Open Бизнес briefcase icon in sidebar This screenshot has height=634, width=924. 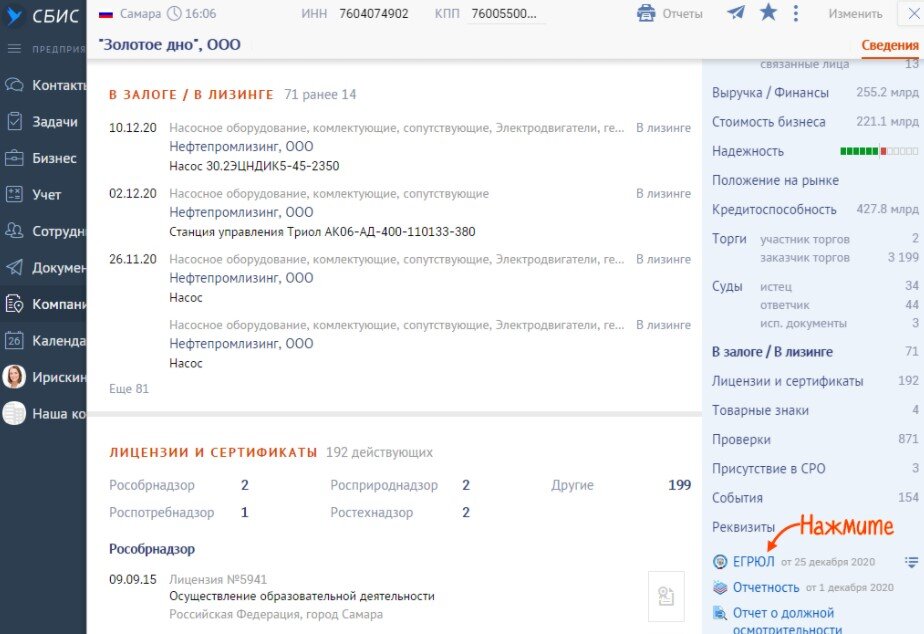tap(14, 158)
